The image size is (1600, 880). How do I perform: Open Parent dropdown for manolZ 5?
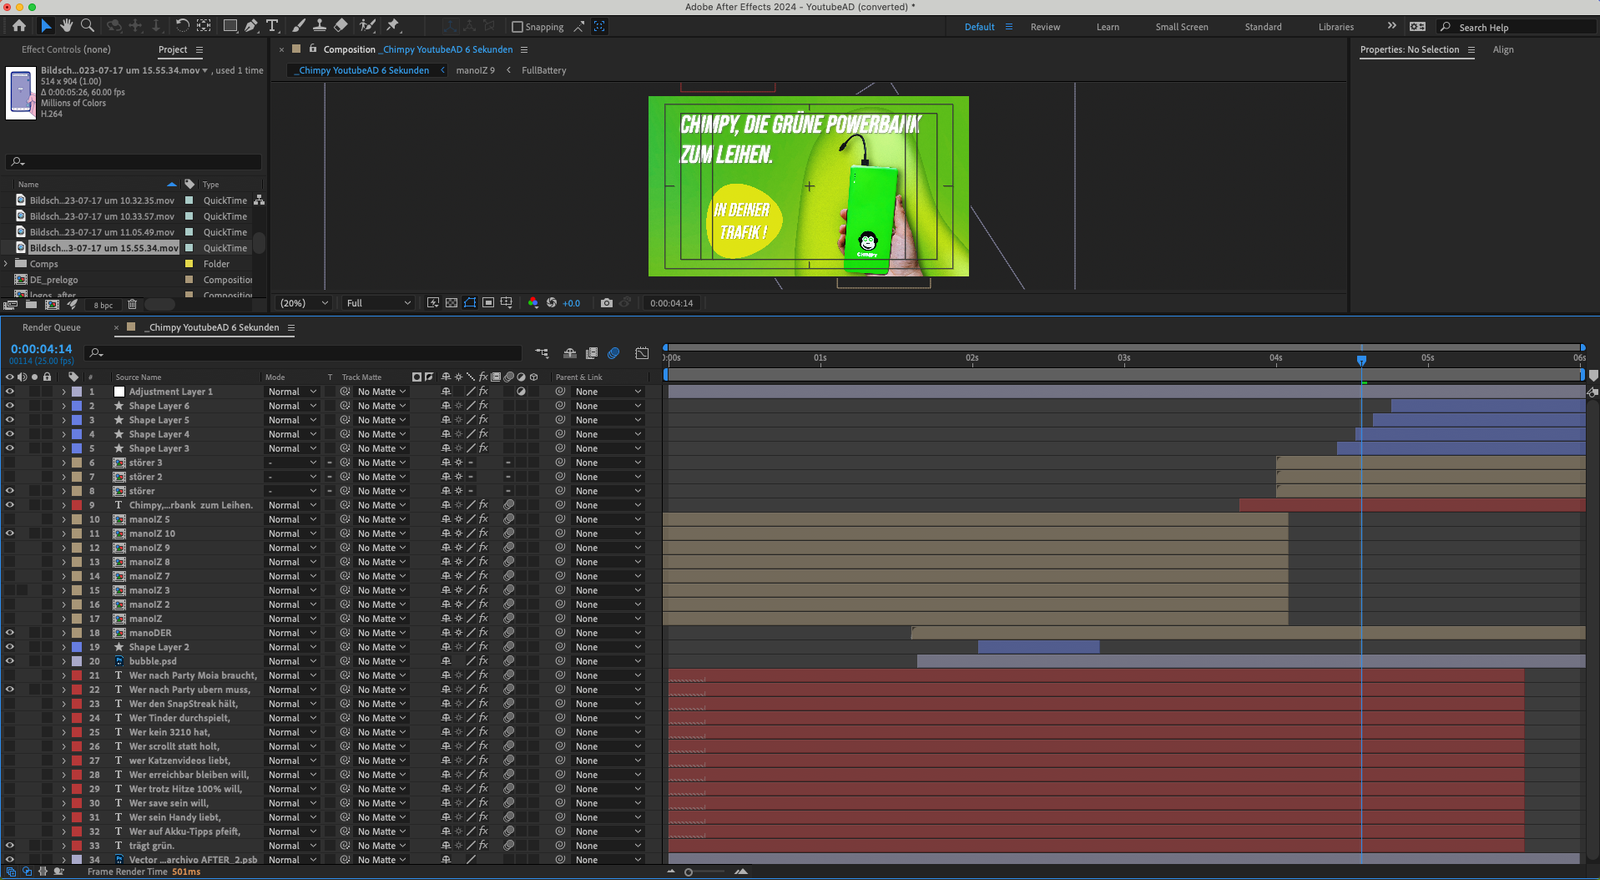[608, 519]
